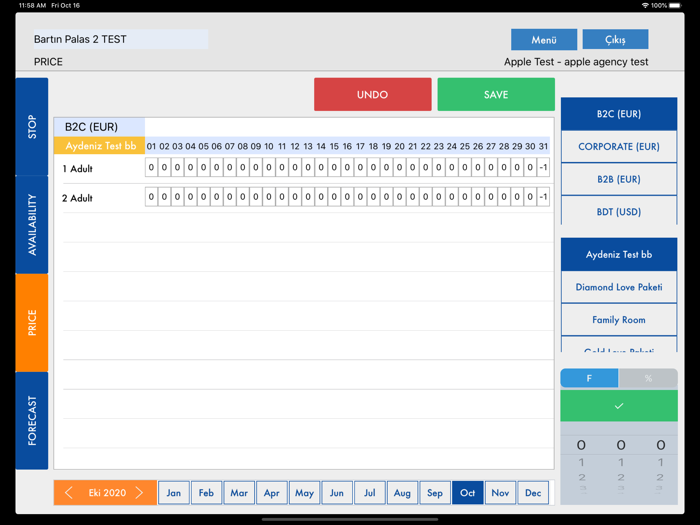Image resolution: width=700 pixels, height=525 pixels.
Task: Tap 2 Adult price cell for day 25
Action: click(x=465, y=197)
